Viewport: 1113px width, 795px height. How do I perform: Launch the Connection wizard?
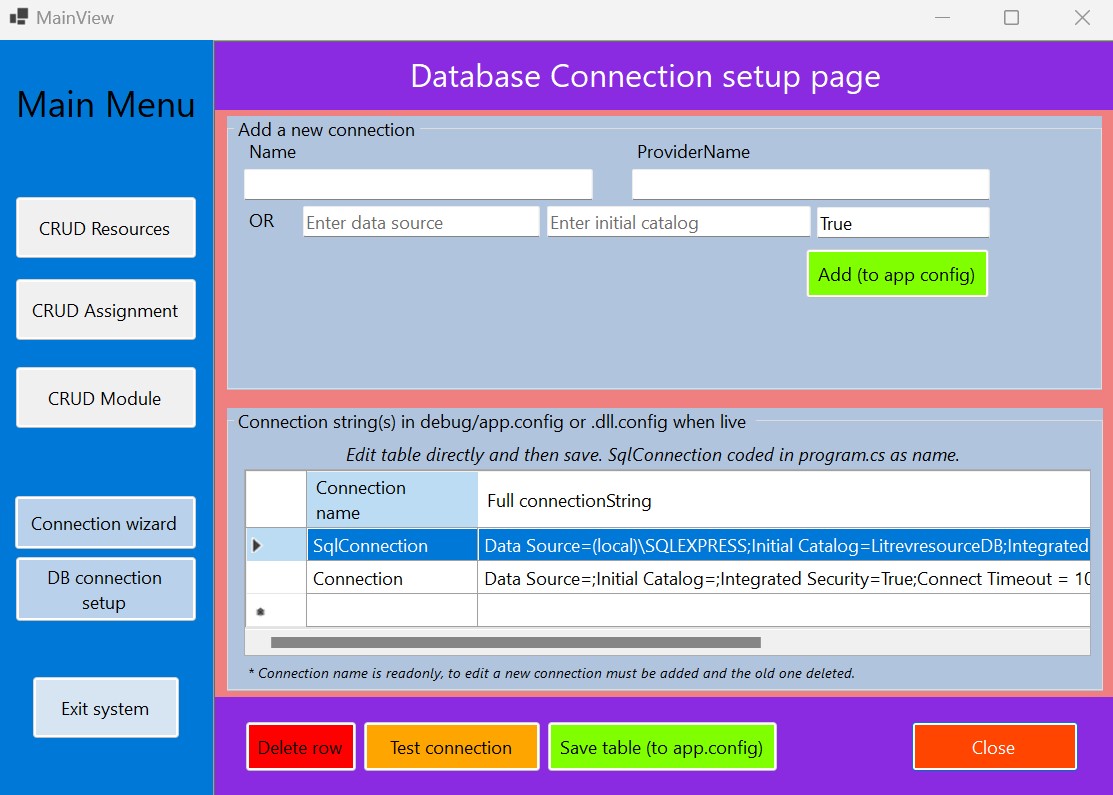point(105,523)
